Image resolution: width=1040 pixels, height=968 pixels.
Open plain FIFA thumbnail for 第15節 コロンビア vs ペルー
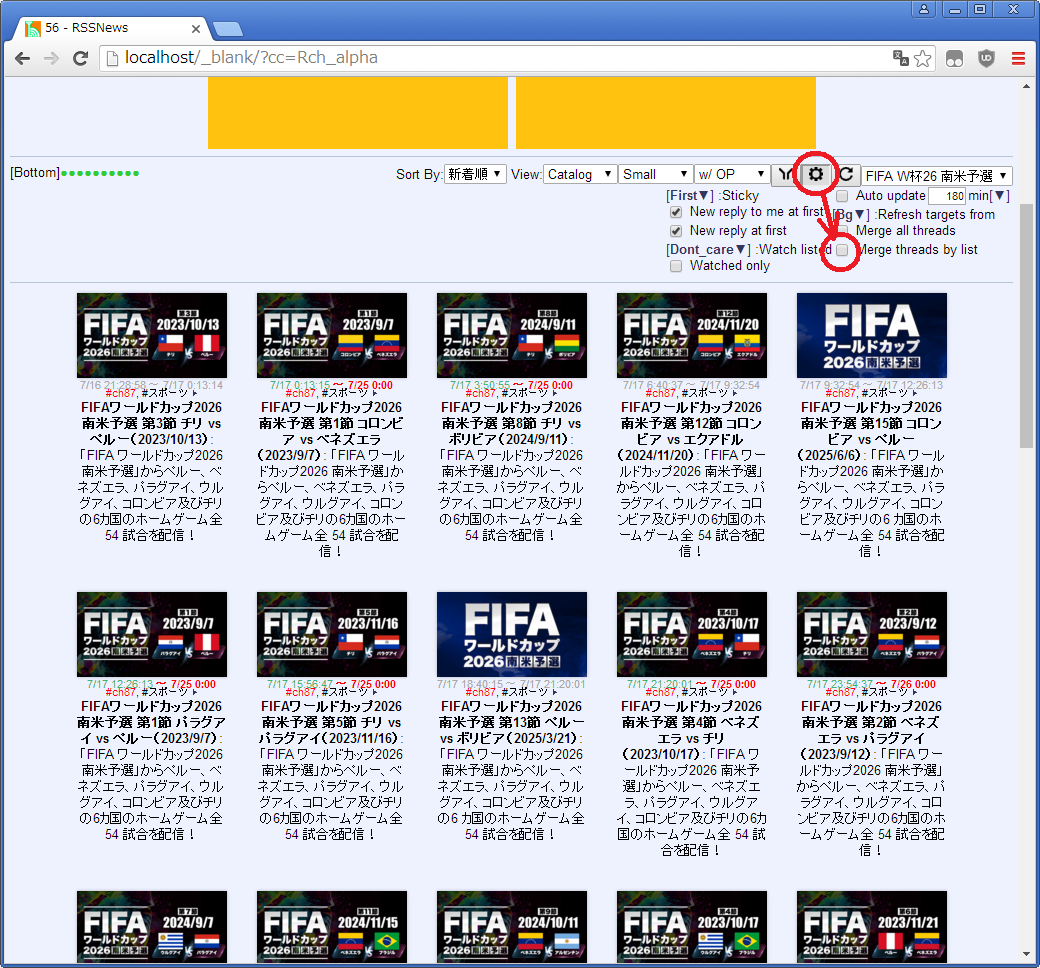(x=872, y=336)
